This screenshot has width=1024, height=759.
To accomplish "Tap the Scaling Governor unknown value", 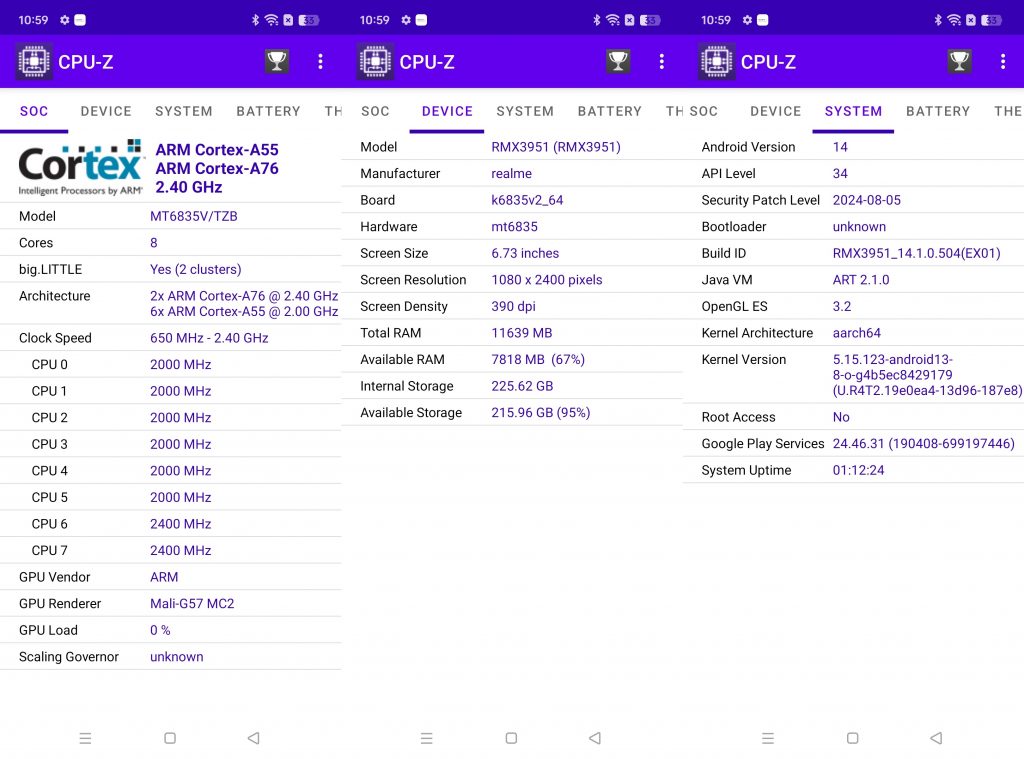I will pos(176,657).
